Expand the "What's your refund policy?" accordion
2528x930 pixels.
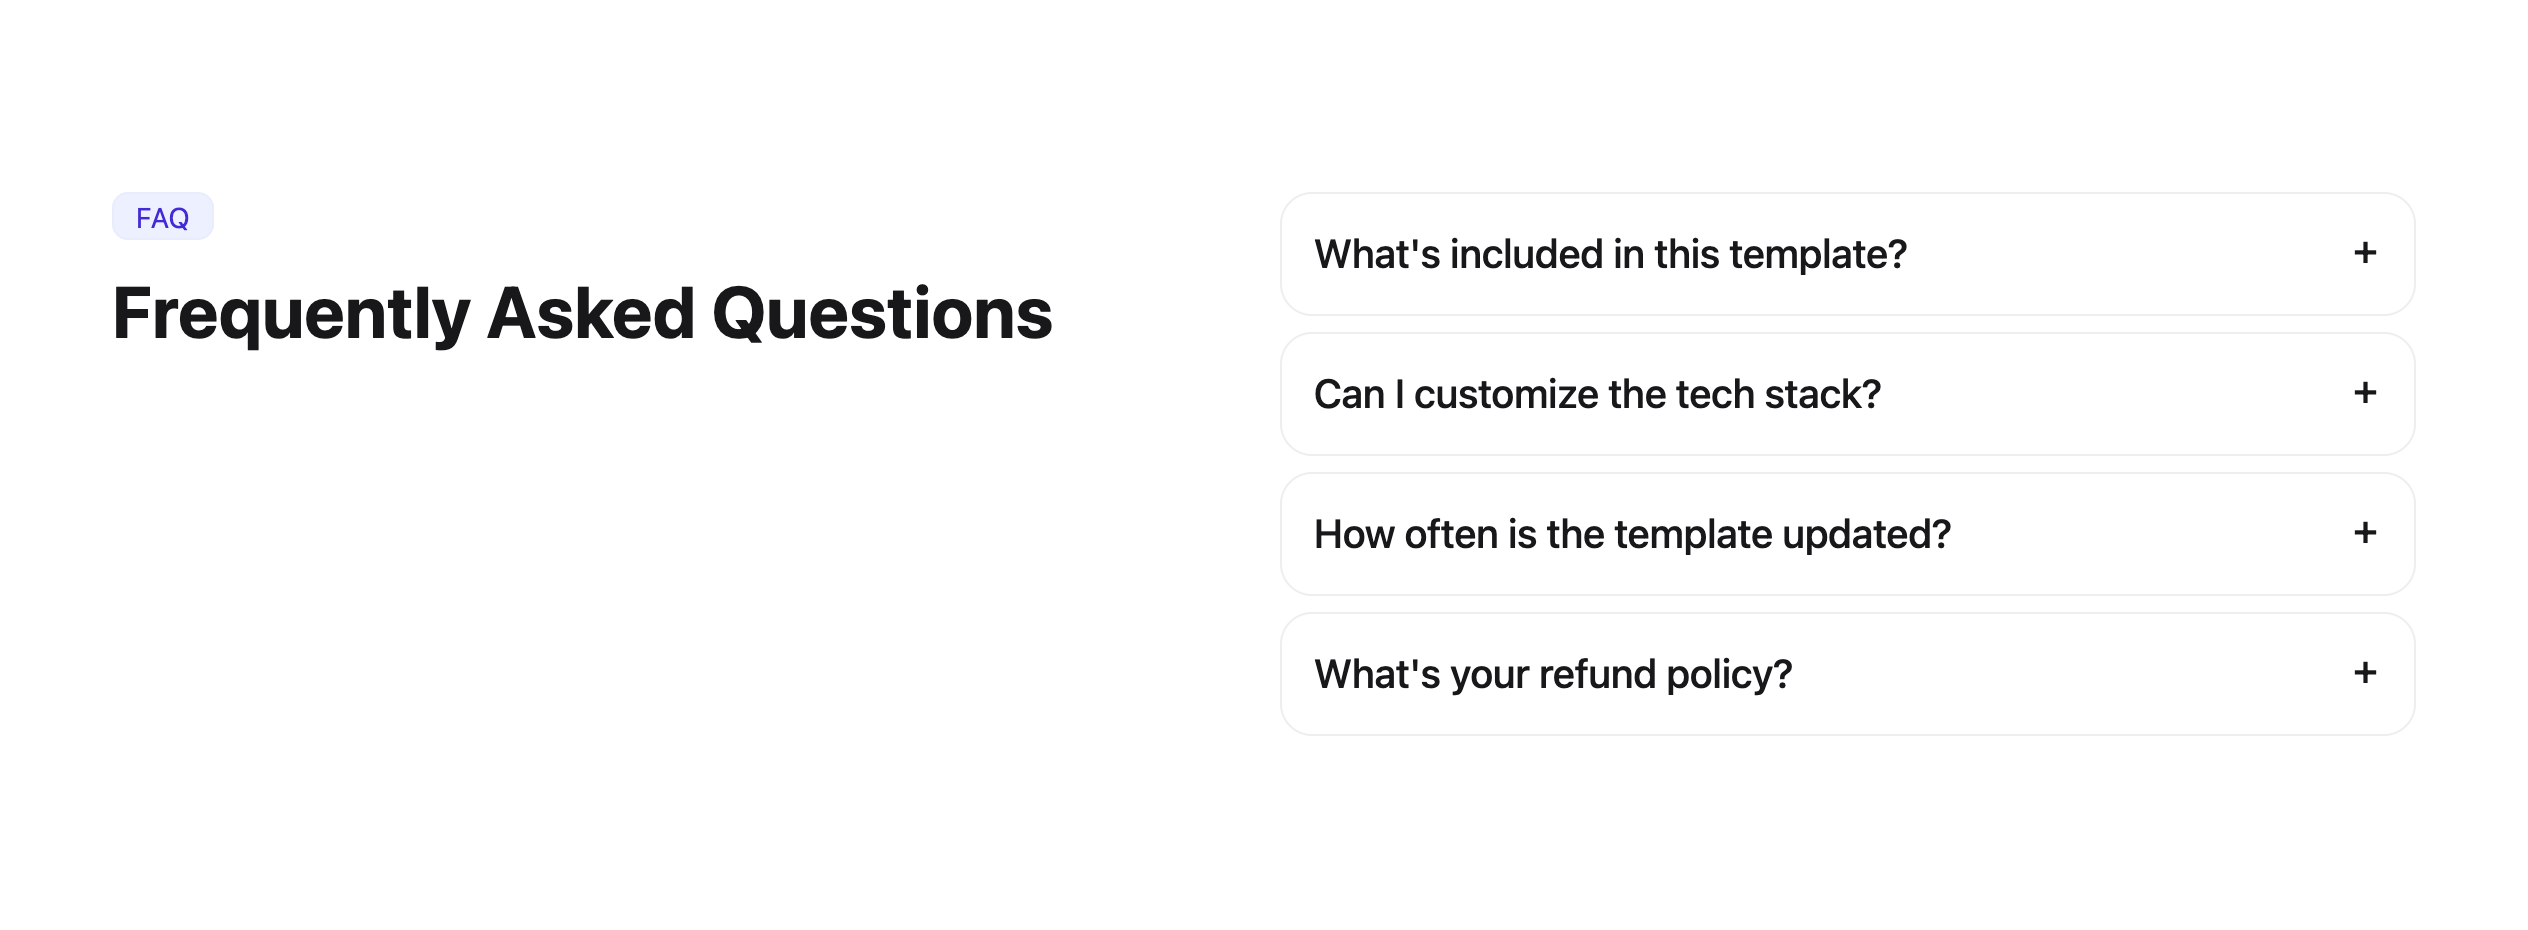[1846, 674]
